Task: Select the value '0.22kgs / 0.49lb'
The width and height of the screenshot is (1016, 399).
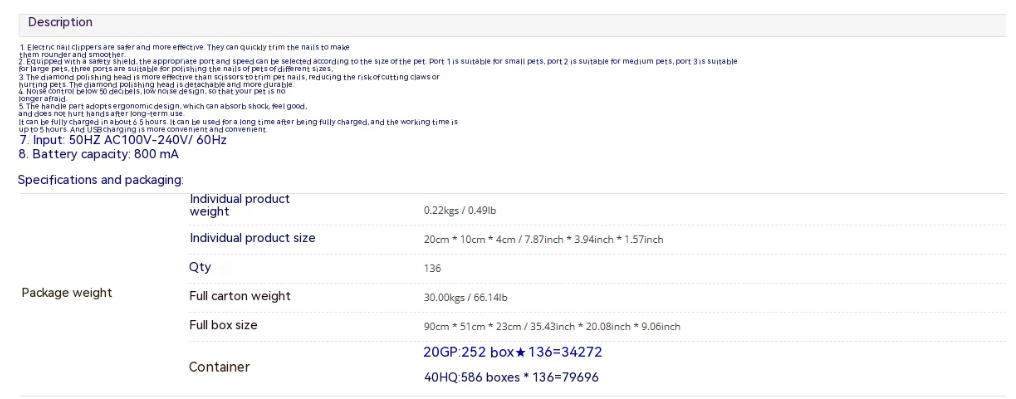Action: pyautogui.click(x=460, y=211)
